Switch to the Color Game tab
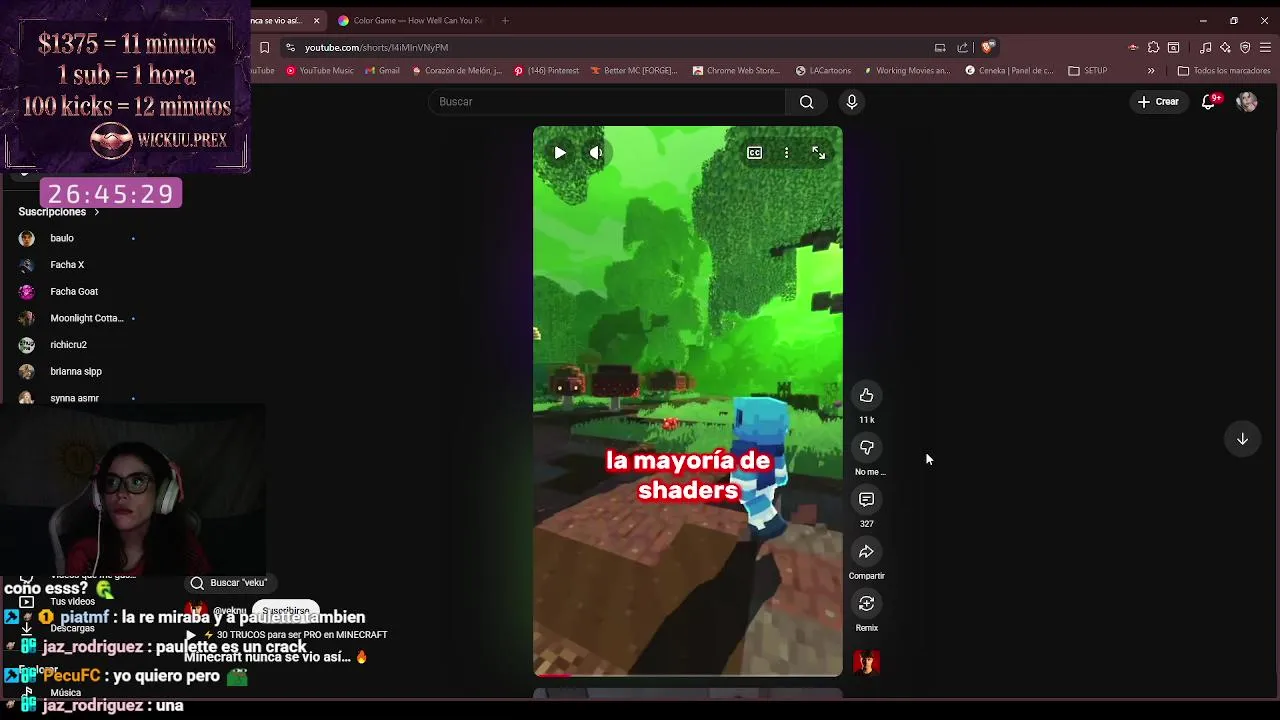 410,20
